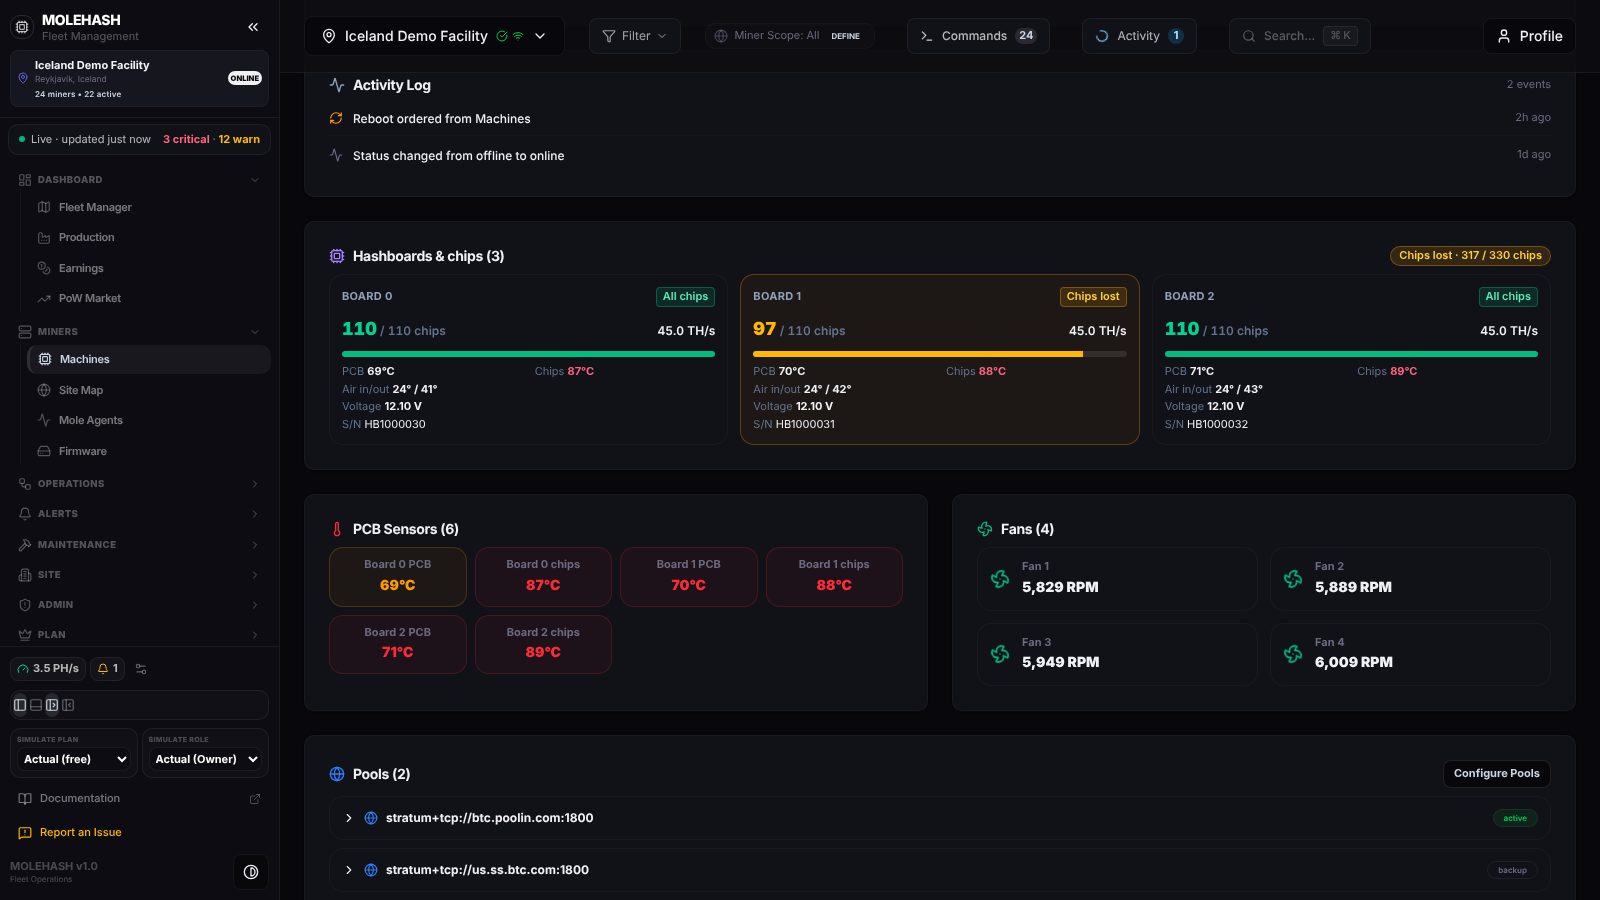Select Mole Agents in sidebar
This screenshot has height=900, width=1600.
tap(148, 421)
